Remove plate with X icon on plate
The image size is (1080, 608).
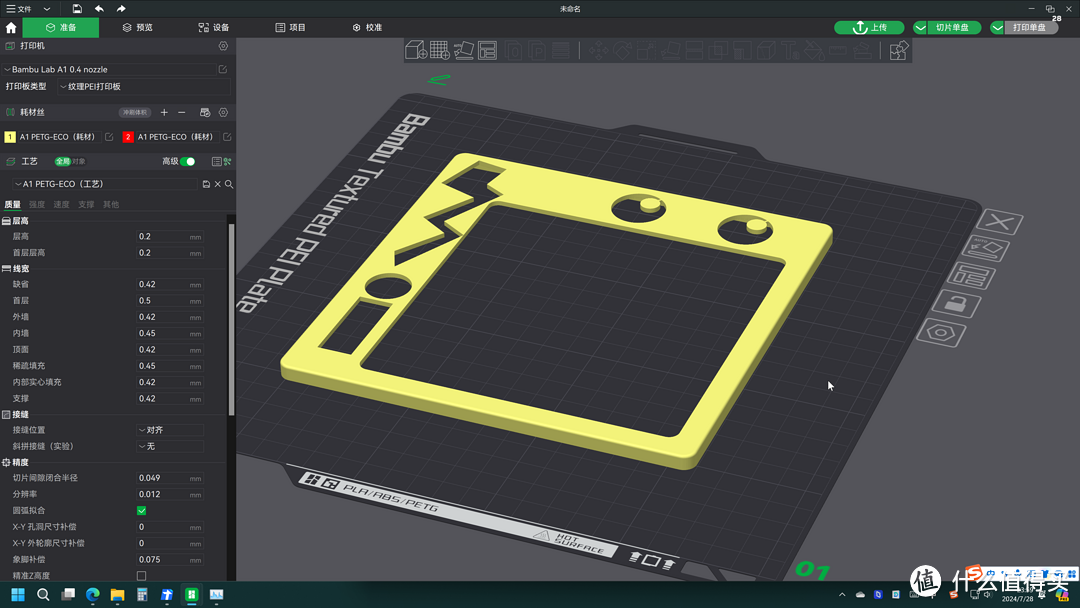click(999, 222)
